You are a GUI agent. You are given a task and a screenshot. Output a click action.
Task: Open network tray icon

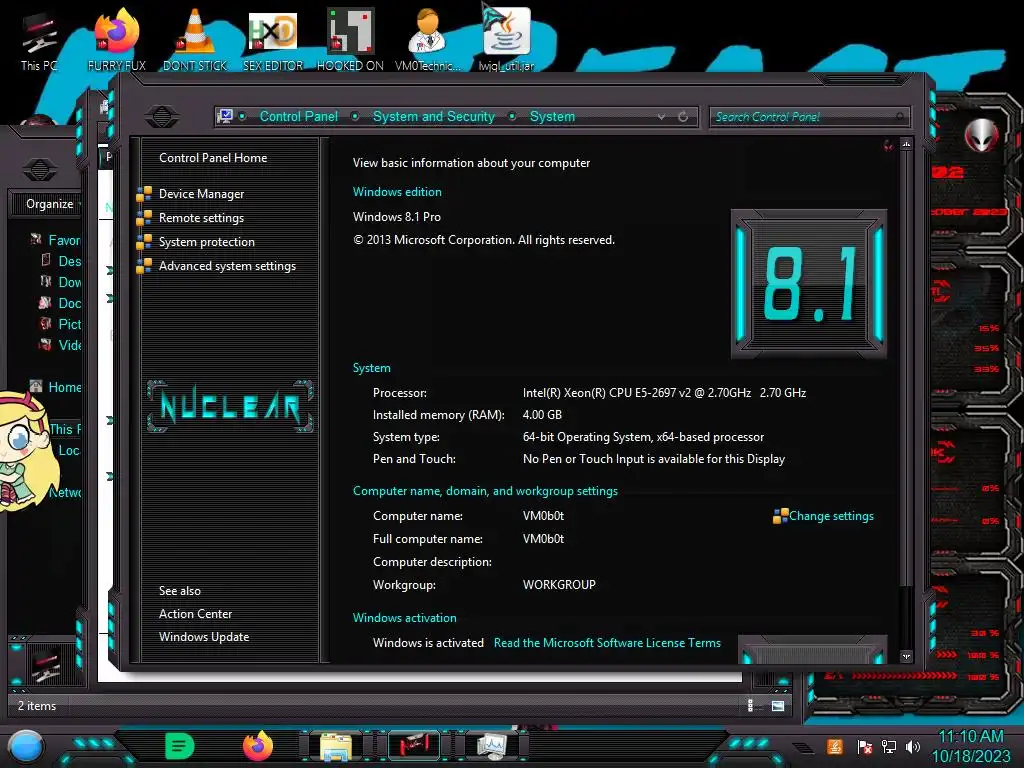click(889, 746)
